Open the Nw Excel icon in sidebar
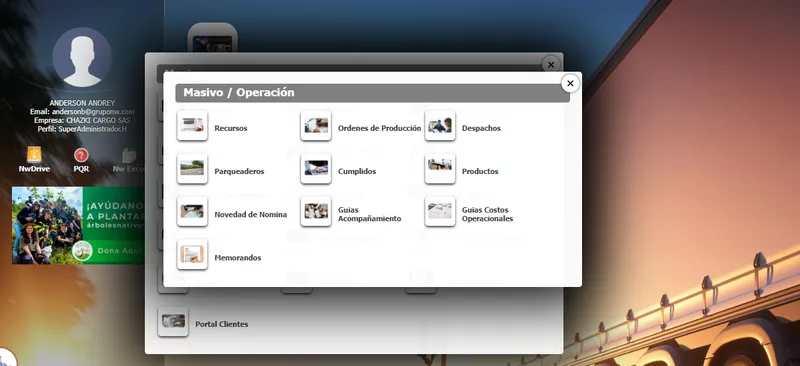Screen dimensions: 800x366 pyautogui.click(x=129, y=155)
